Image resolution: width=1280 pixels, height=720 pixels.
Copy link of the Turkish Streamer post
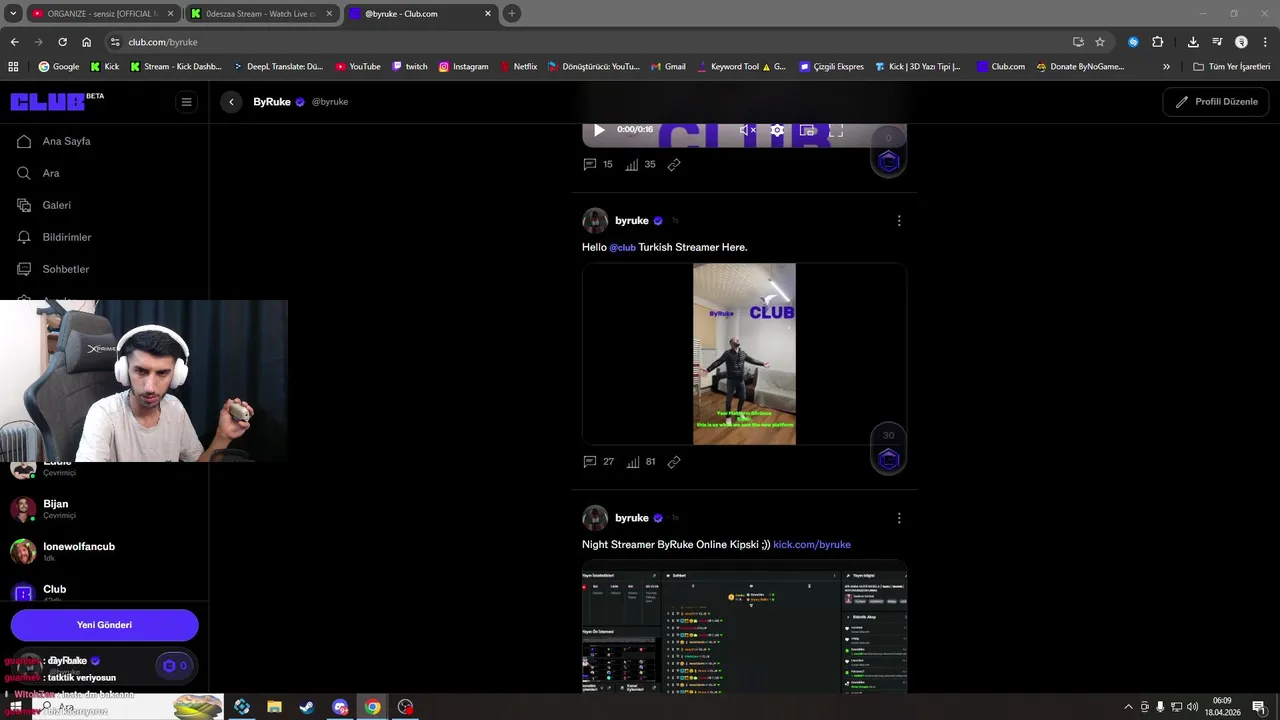click(x=674, y=462)
